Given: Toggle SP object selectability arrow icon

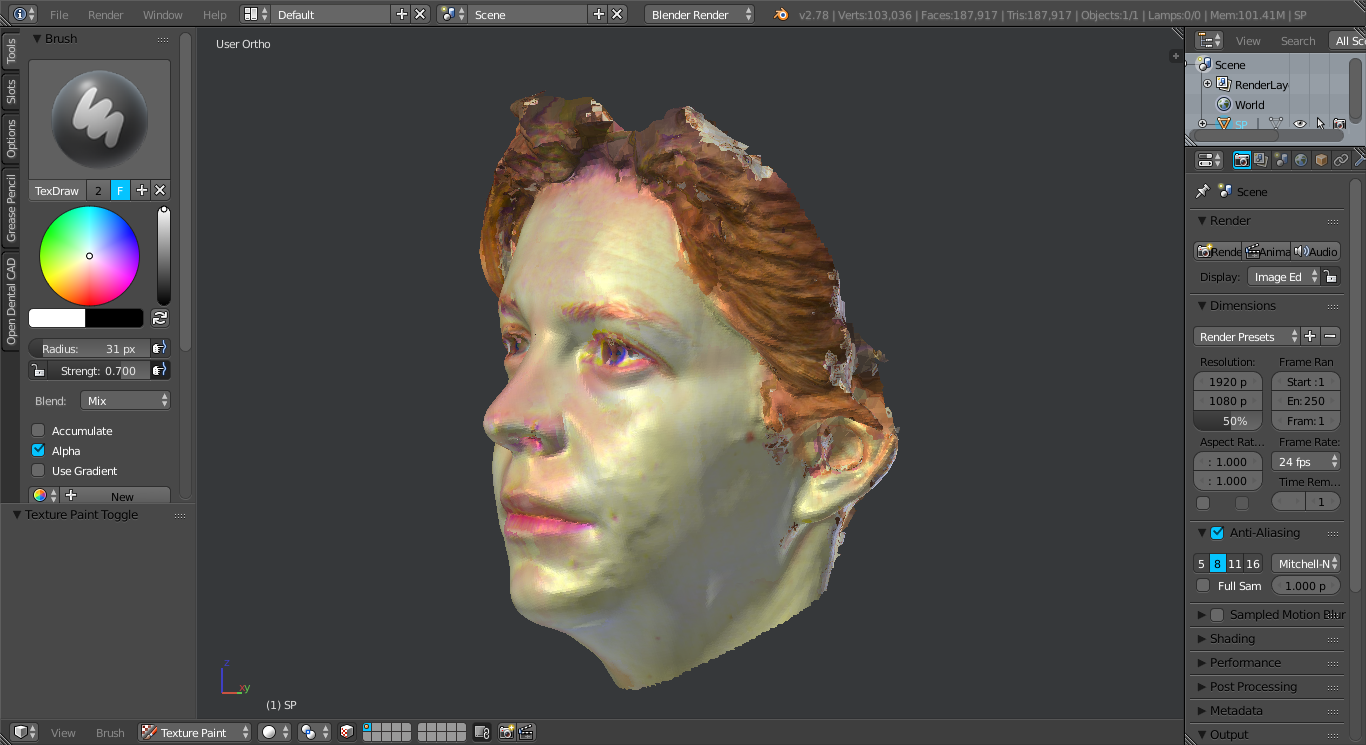Looking at the screenshot, I should 1320,124.
